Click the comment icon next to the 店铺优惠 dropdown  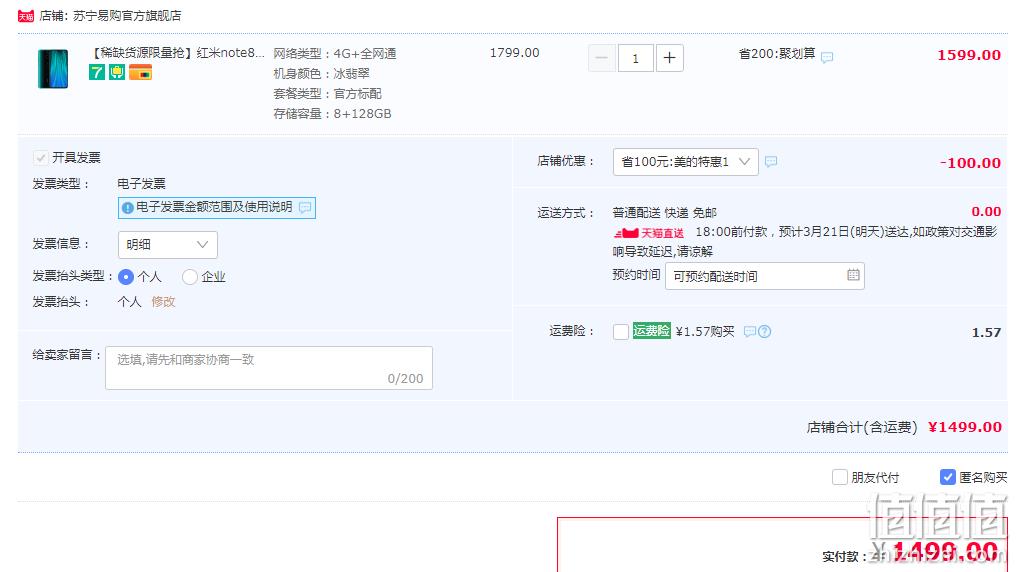[x=771, y=161]
